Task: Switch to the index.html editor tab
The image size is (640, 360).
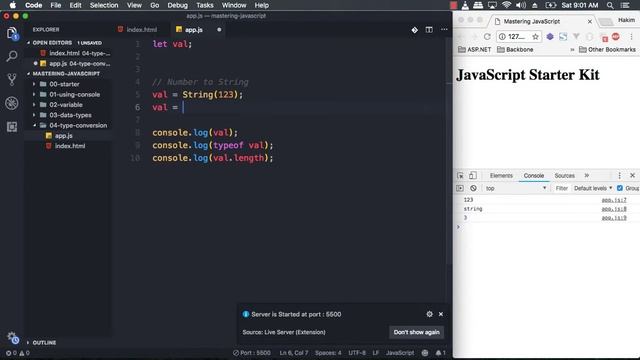Action: [x=141, y=30]
